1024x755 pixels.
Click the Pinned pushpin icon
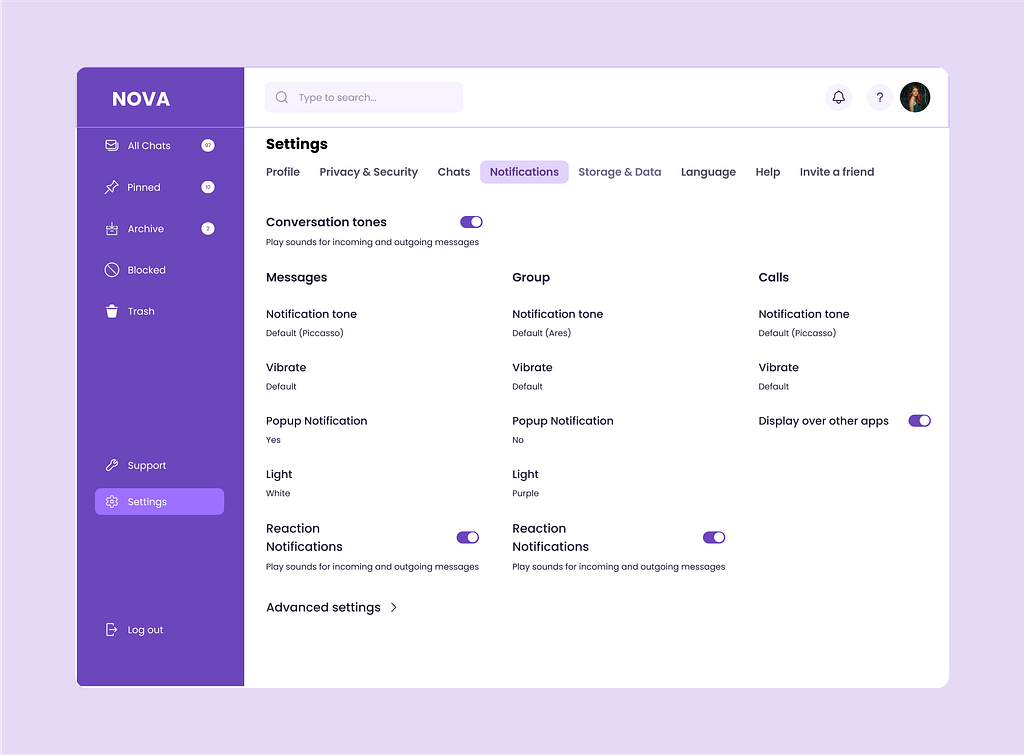[x=112, y=187]
